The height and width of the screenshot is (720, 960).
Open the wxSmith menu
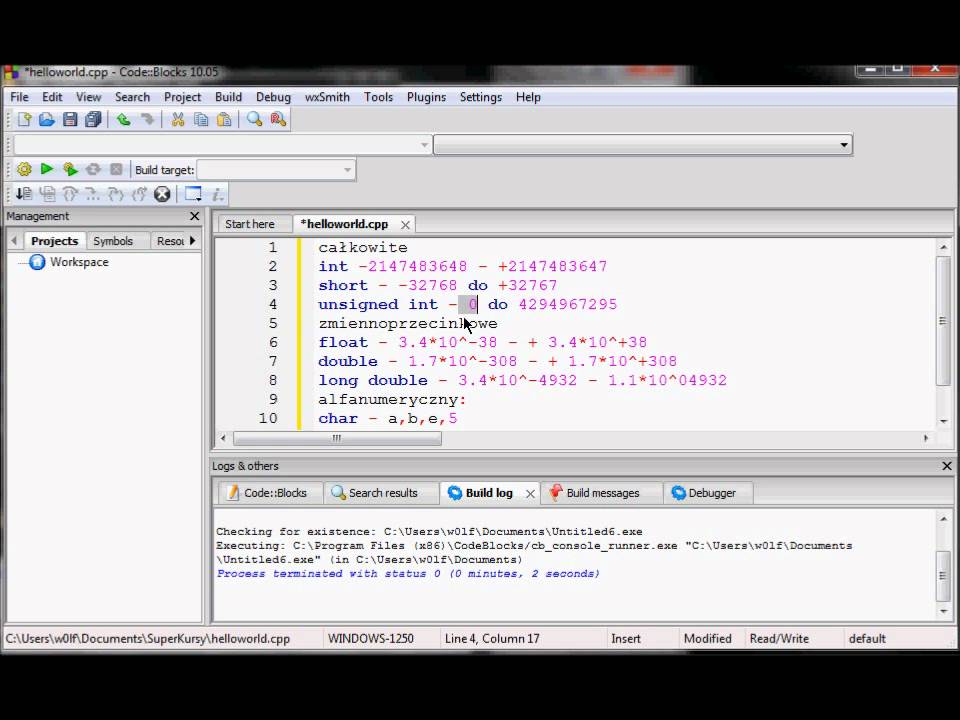327,97
